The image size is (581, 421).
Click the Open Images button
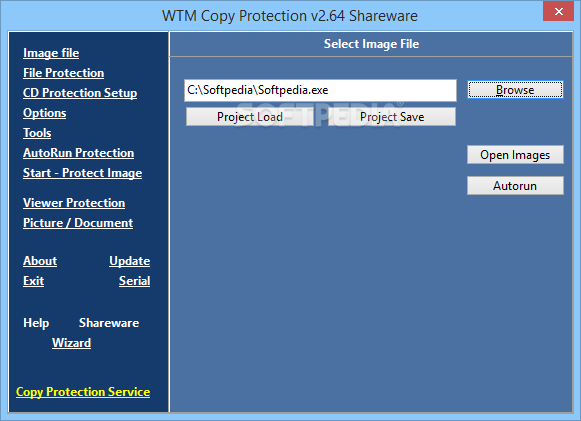[515, 155]
